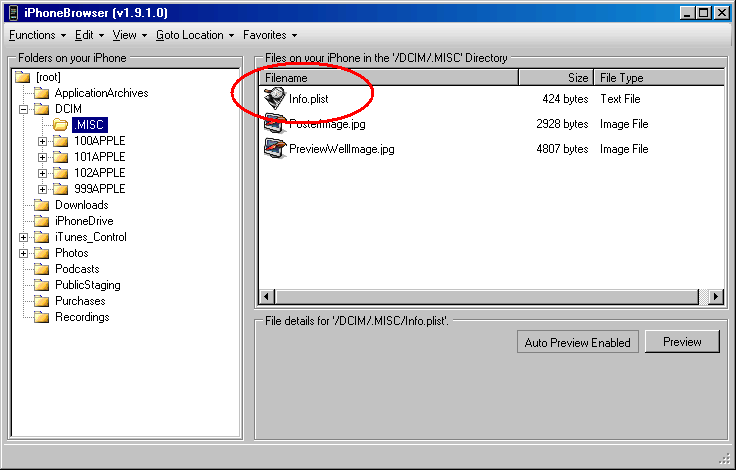Open the Edit menu
This screenshot has height=470, width=736.
[89, 35]
